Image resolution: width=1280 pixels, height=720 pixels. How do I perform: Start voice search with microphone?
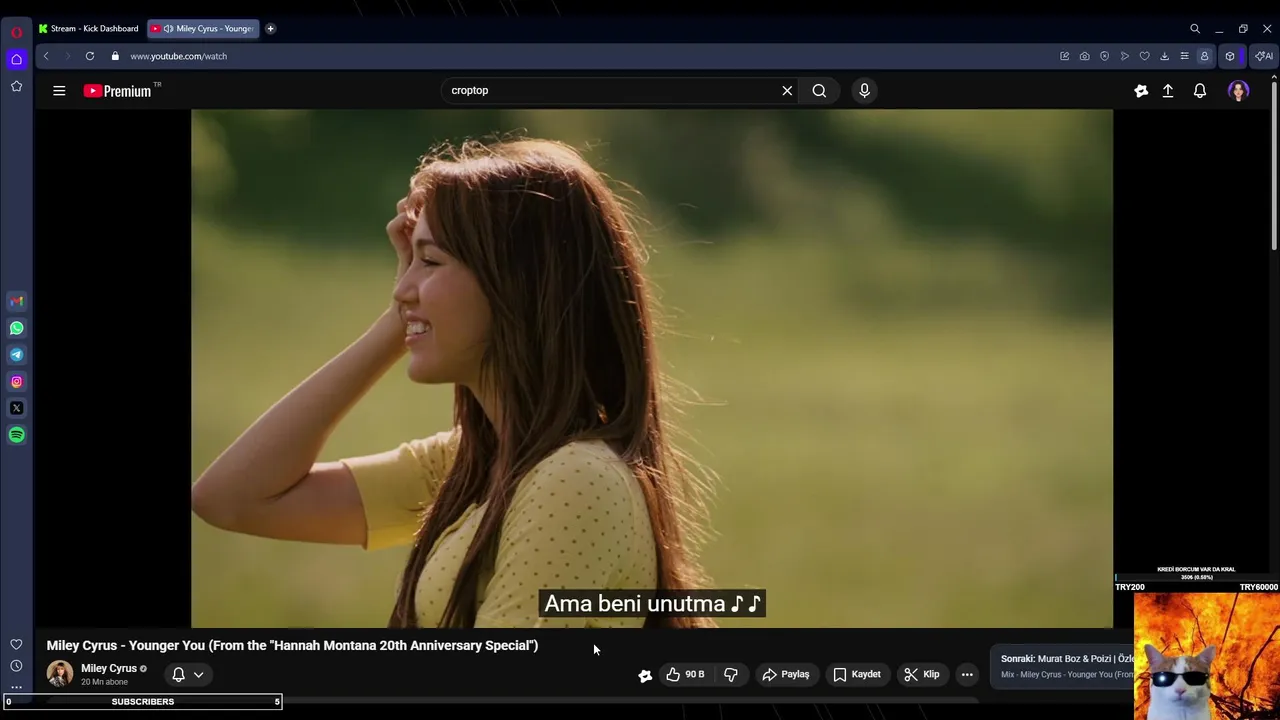(865, 90)
